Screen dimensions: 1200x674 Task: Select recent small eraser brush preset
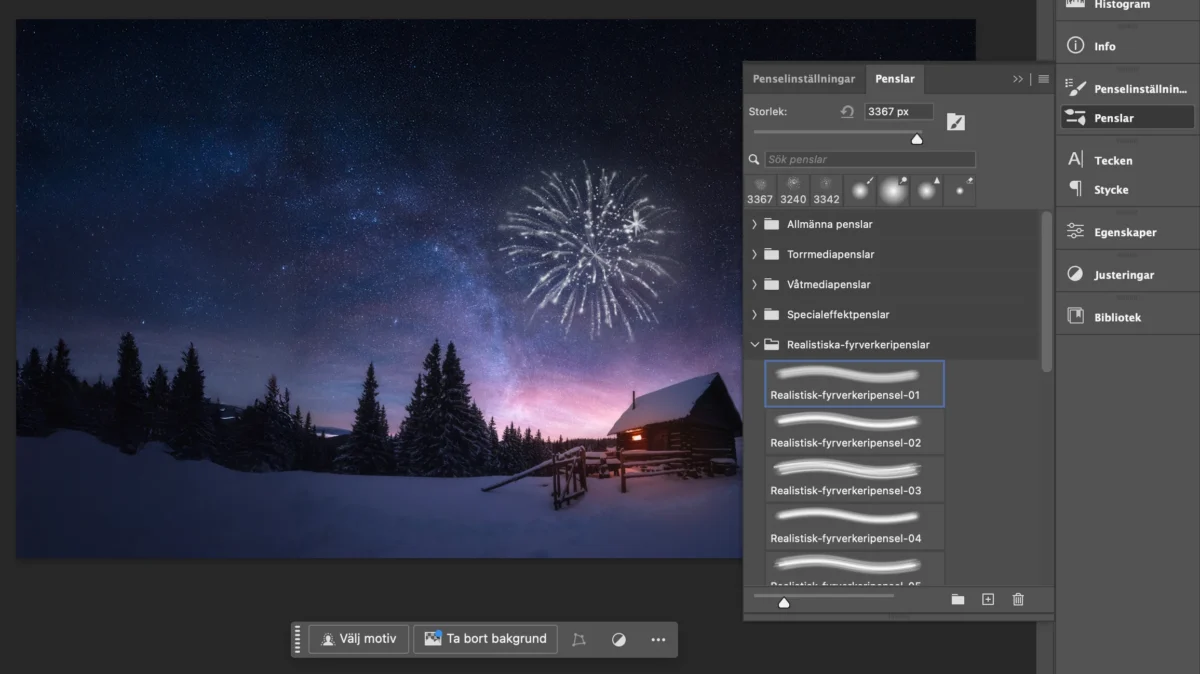[x=960, y=190]
